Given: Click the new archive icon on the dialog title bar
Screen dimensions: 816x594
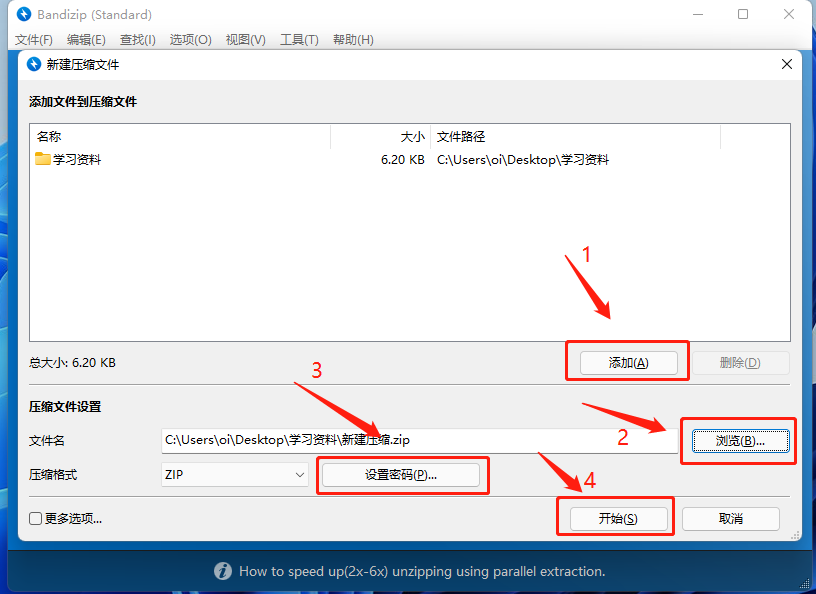Looking at the screenshot, I should click(31, 62).
